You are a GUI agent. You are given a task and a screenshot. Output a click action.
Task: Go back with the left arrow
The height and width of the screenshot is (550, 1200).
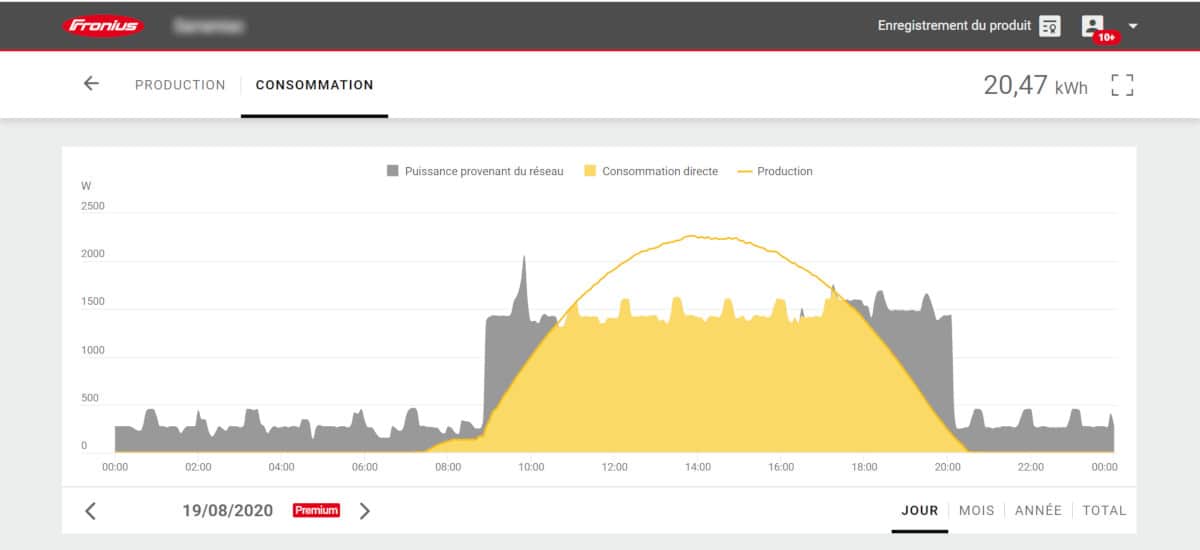point(91,84)
